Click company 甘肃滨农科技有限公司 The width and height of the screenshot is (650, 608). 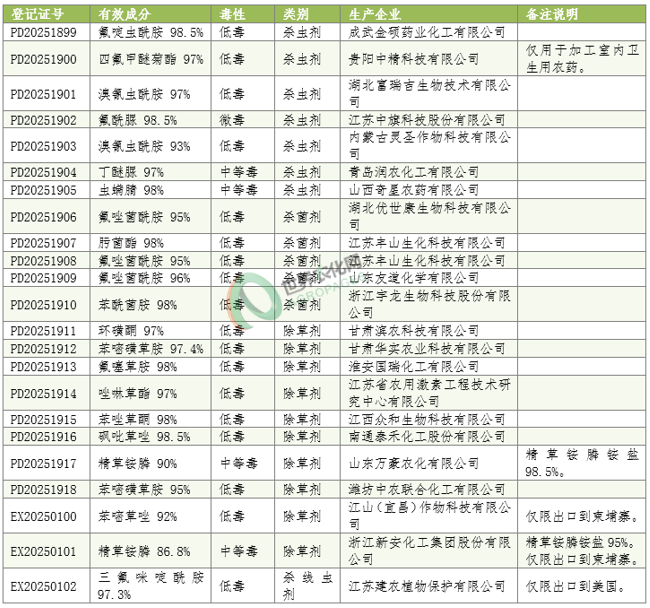click(414, 330)
